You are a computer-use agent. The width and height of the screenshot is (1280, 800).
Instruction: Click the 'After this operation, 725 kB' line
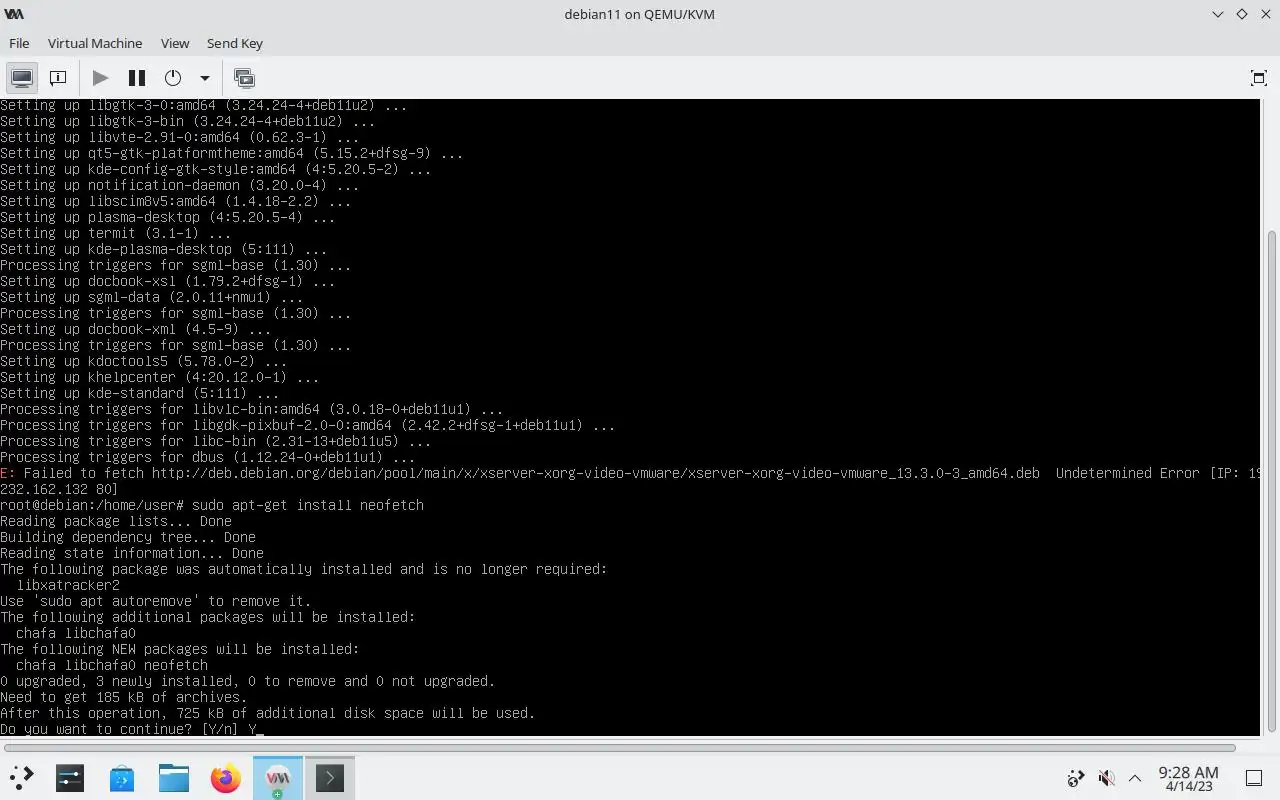[268, 713]
